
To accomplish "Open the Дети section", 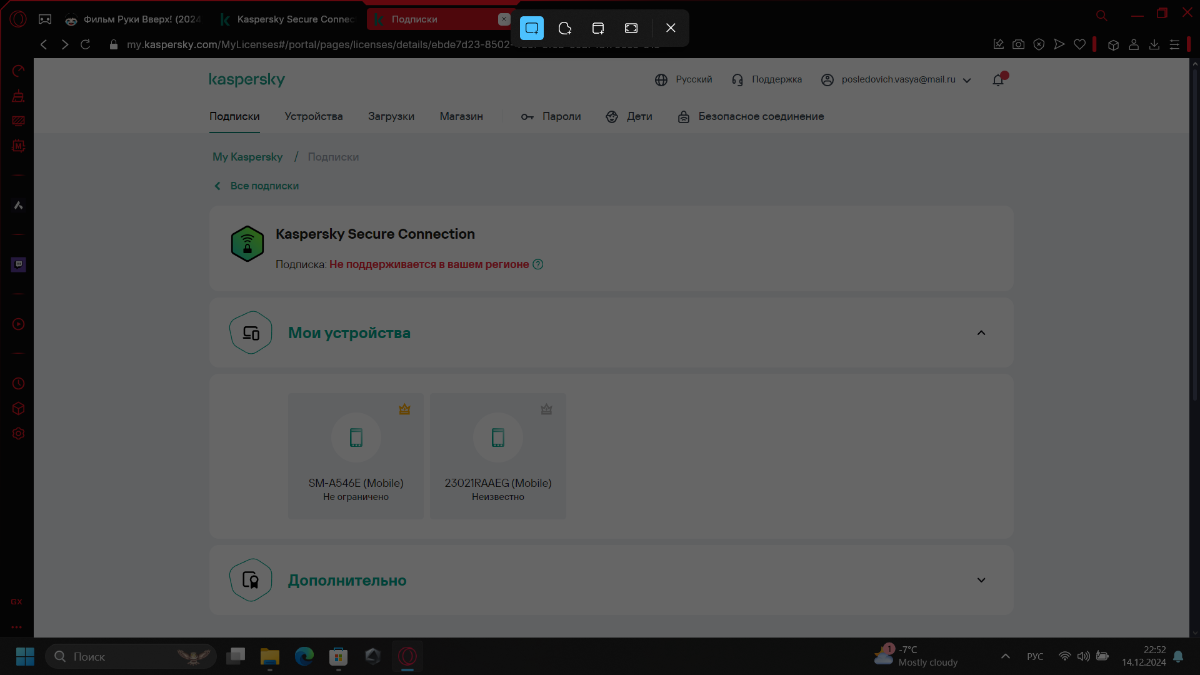I will pos(629,117).
